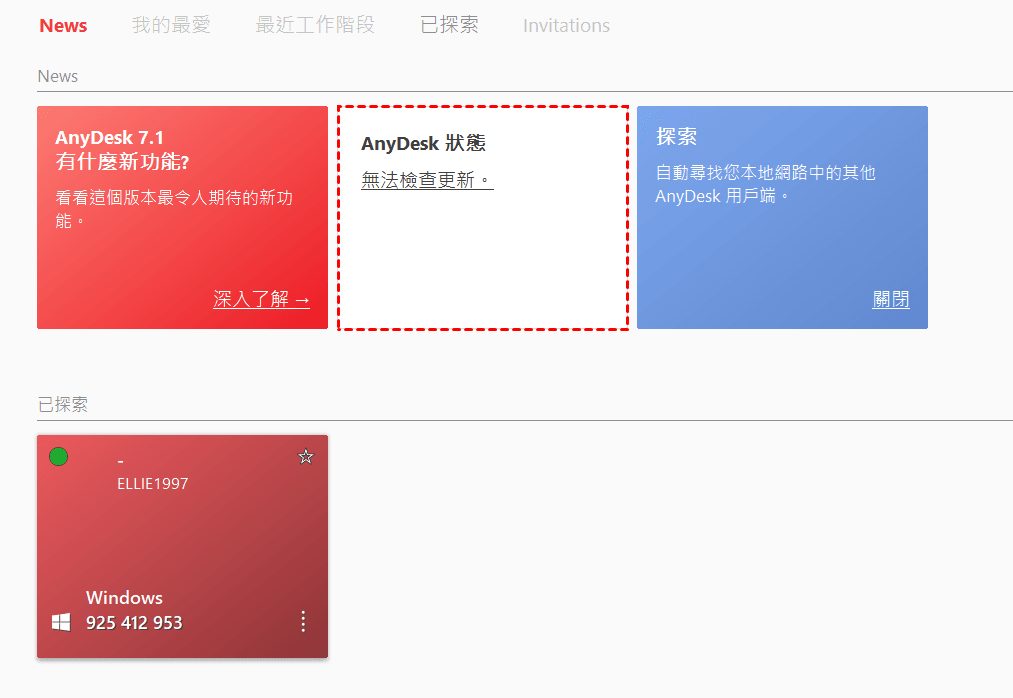Image resolution: width=1013 pixels, height=698 pixels.
Task: Click the ELLIE1997 device name
Action: (x=153, y=484)
